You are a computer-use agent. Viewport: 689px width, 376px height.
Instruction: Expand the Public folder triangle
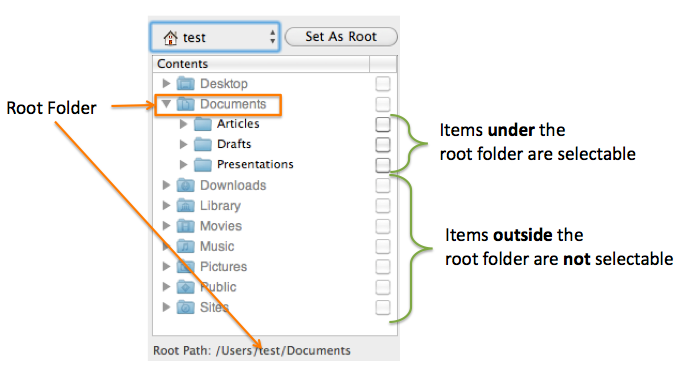coord(166,287)
